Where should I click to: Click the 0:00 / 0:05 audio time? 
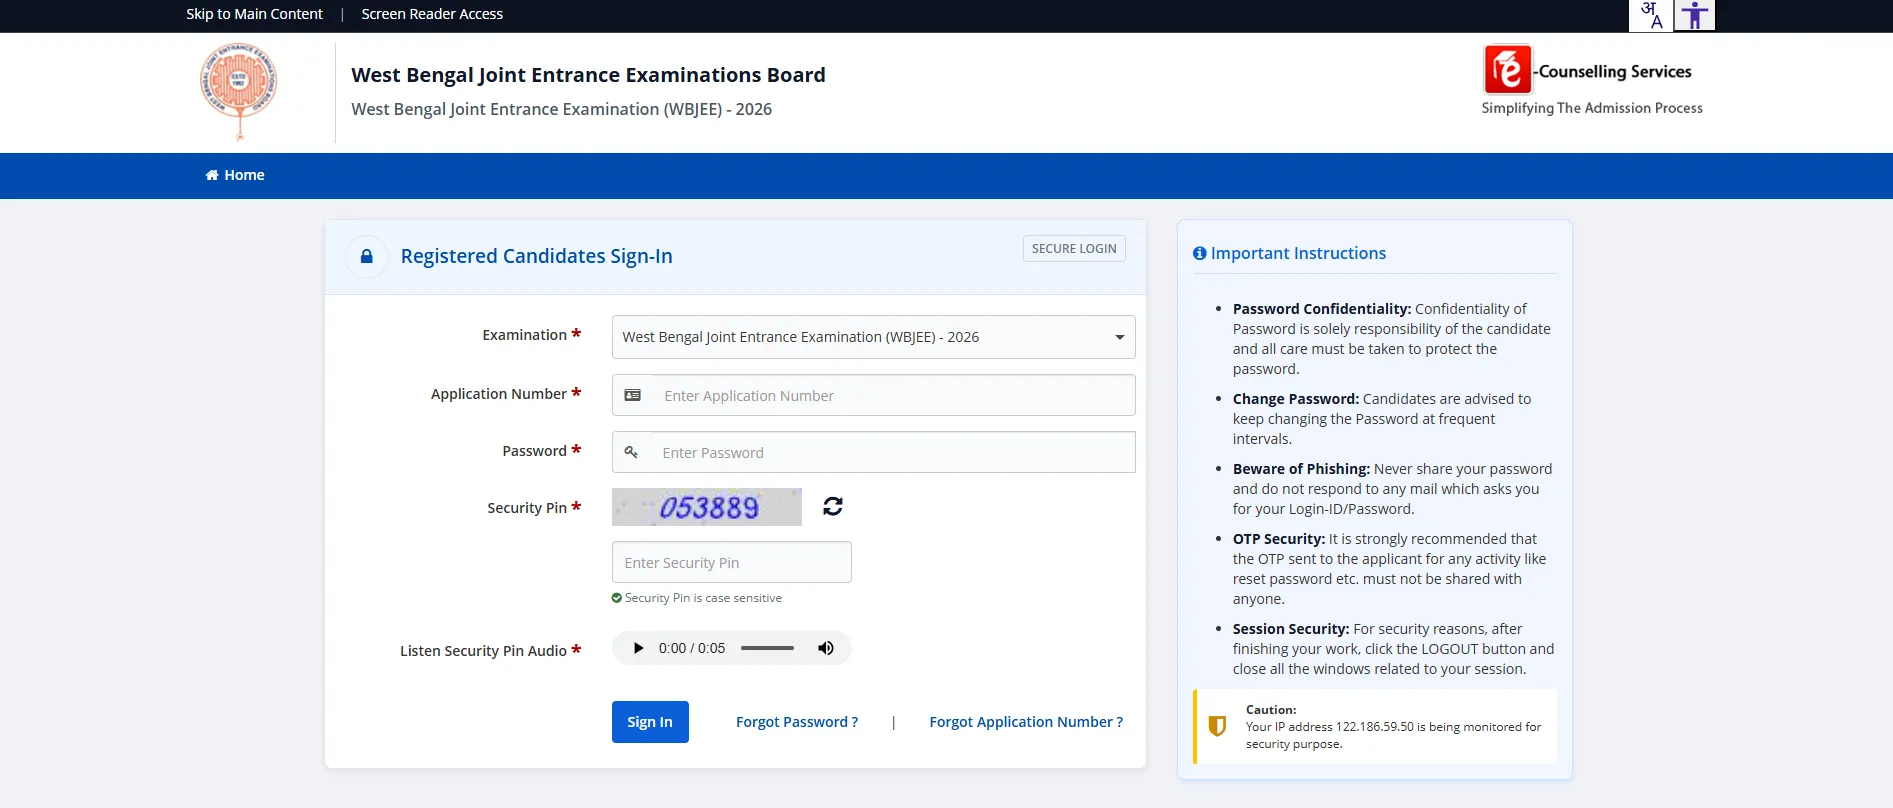click(x=692, y=648)
